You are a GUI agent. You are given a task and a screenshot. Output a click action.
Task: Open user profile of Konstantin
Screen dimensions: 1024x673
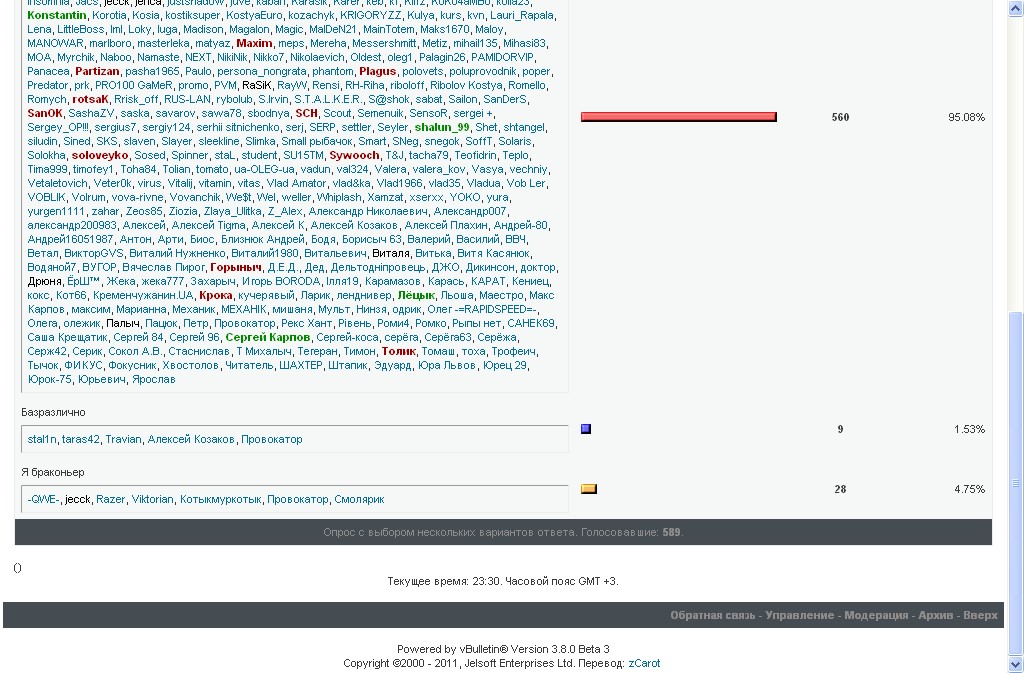click(57, 16)
